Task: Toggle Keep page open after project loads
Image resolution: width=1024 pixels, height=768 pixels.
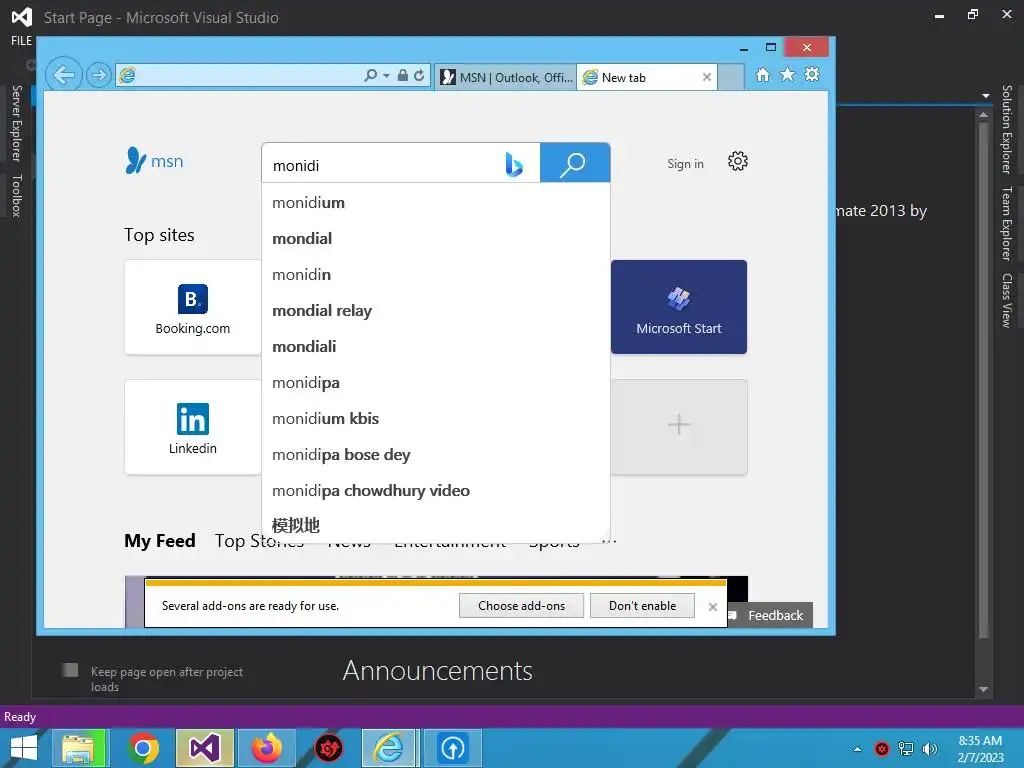Action: (70, 669)
